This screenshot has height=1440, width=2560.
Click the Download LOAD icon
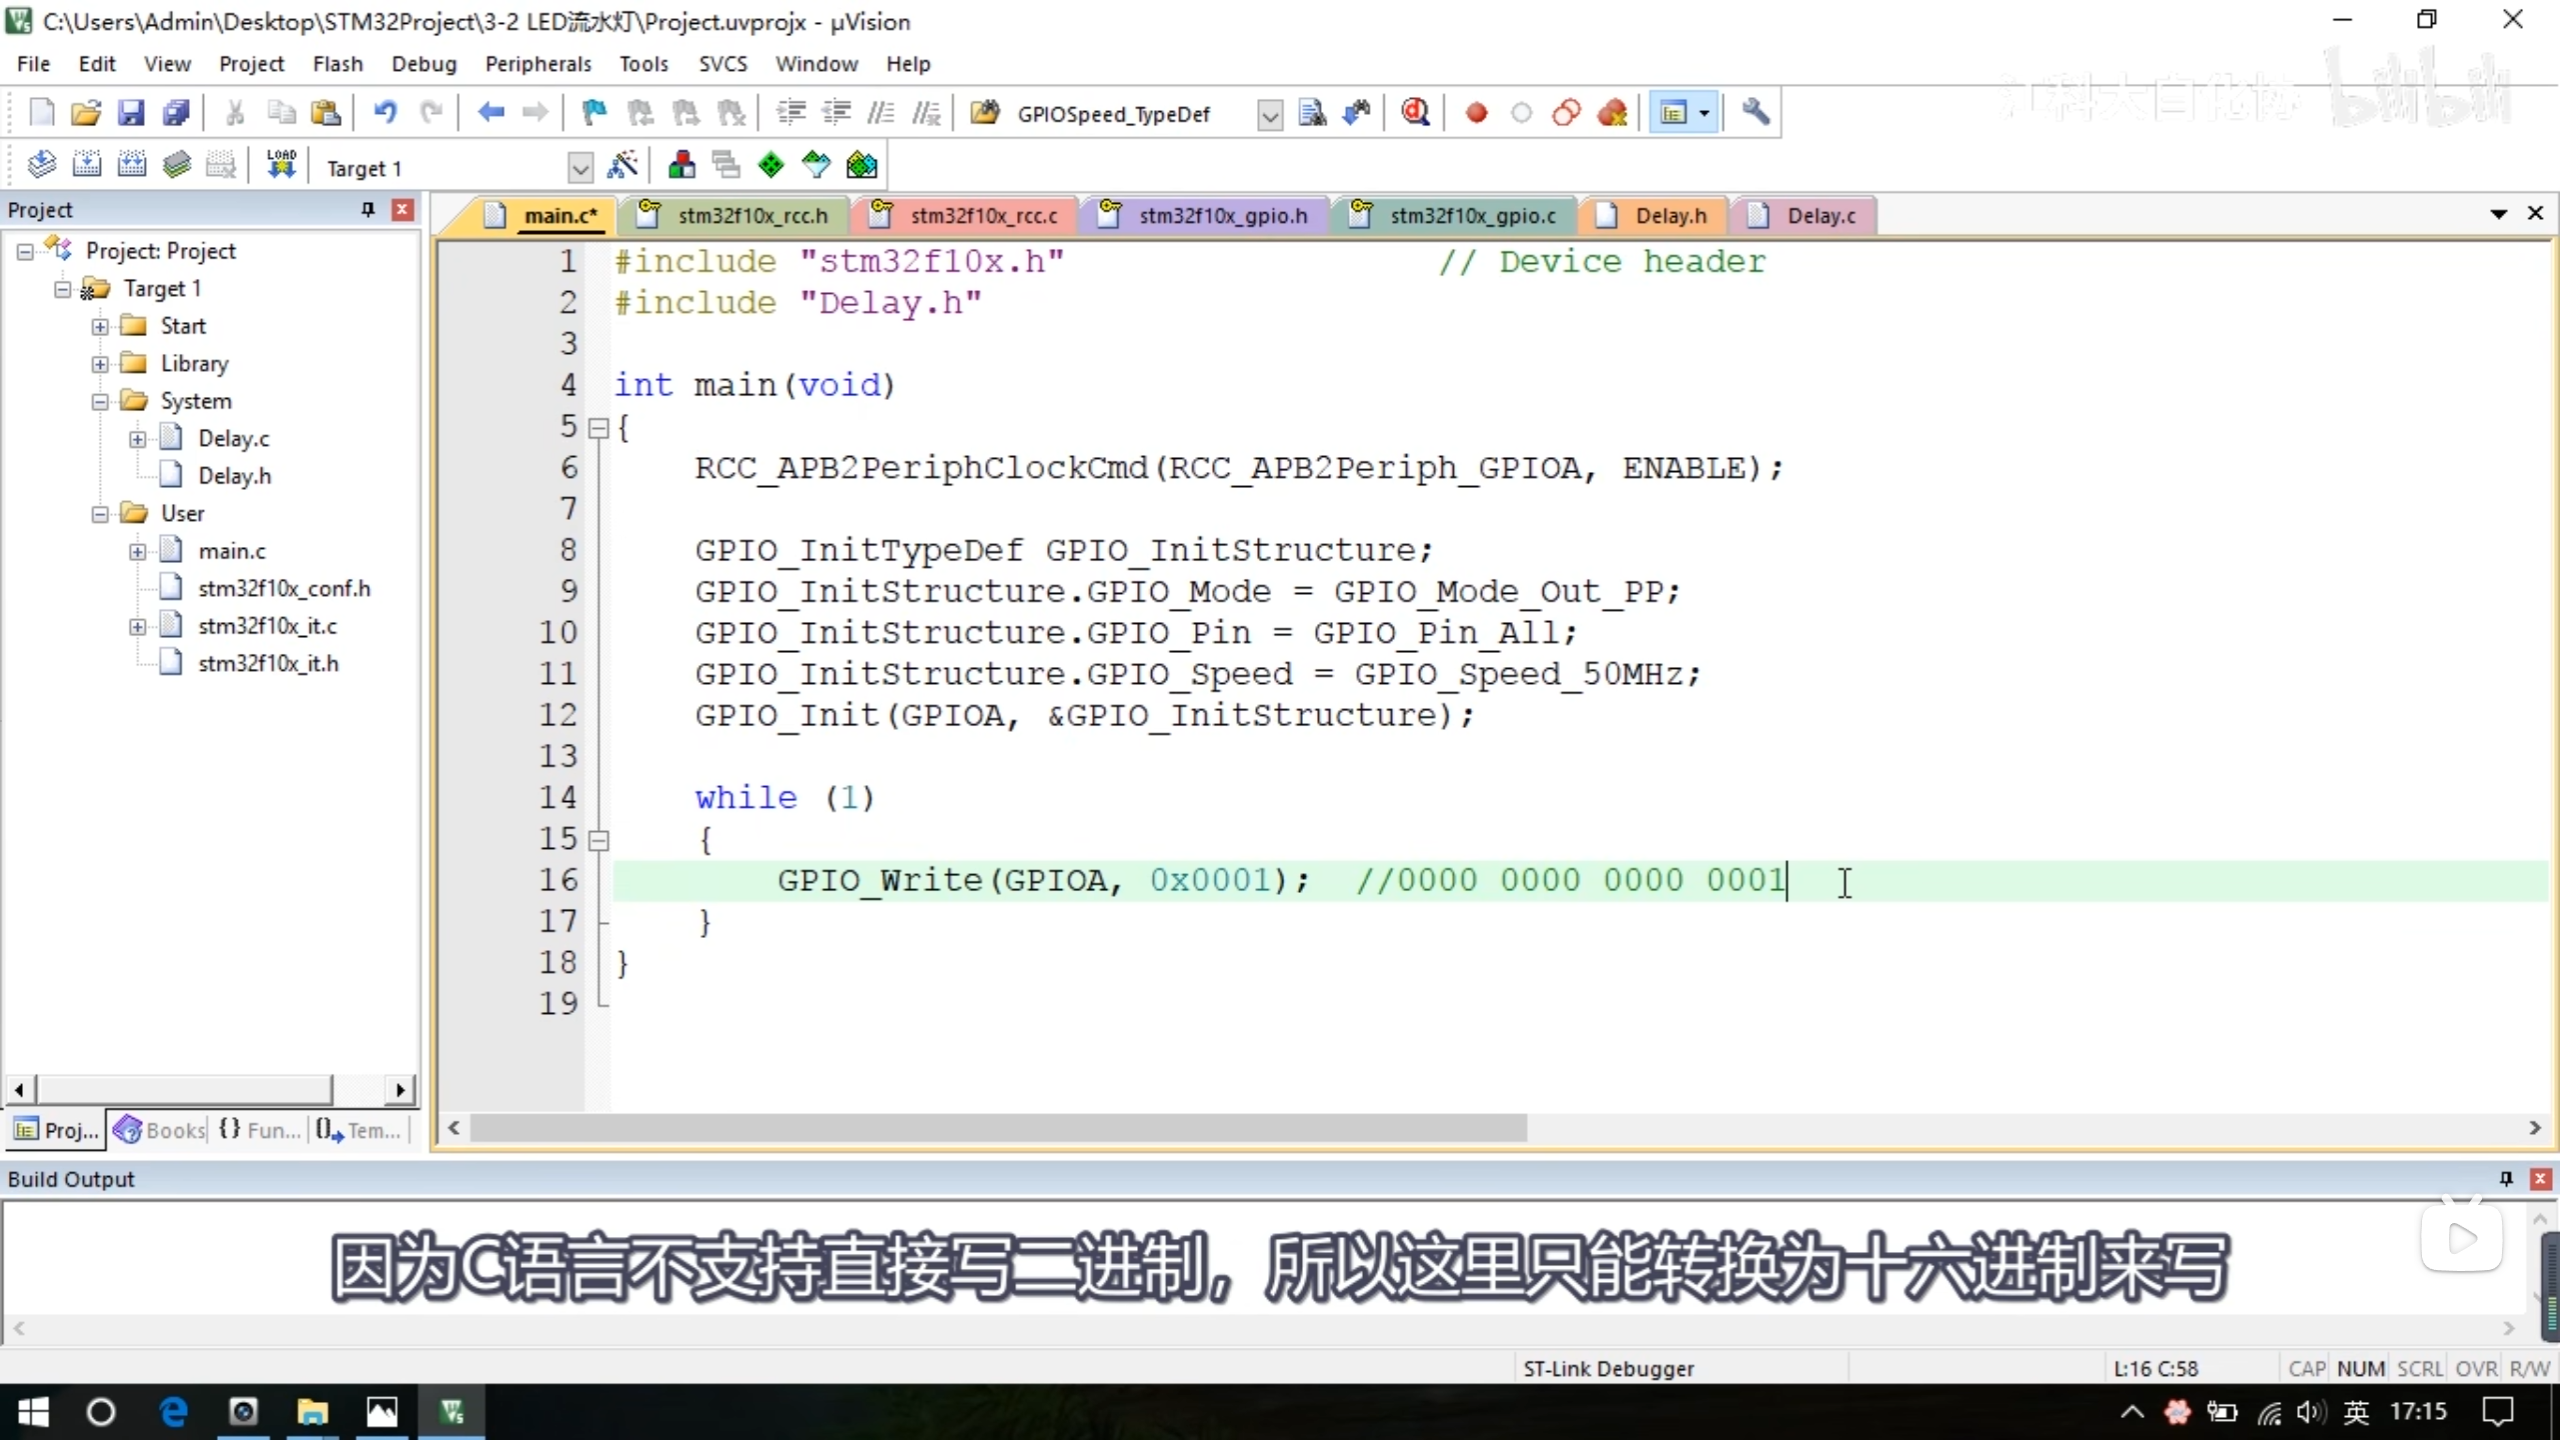(x=281, y=166)
